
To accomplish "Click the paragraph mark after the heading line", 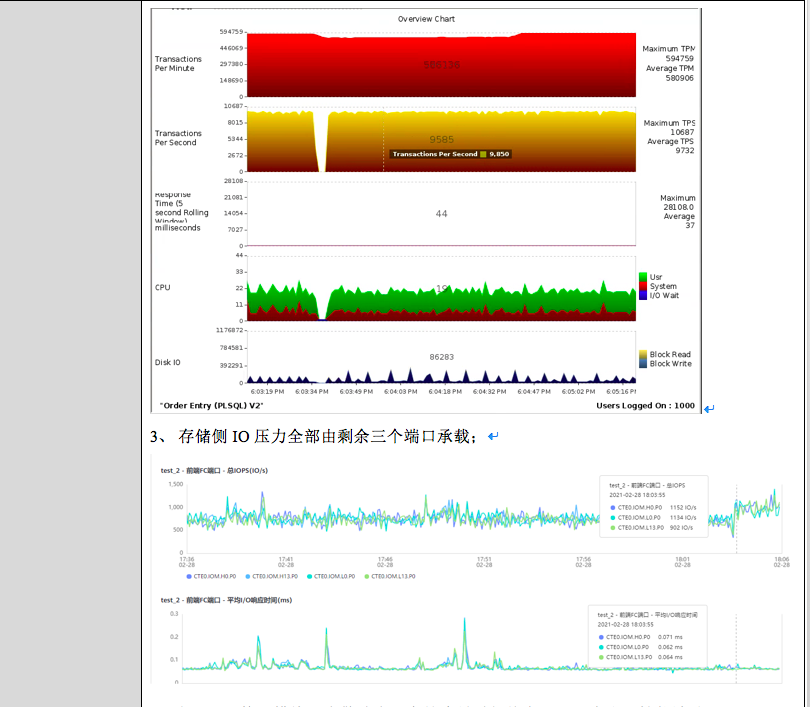I will point(493,436).
